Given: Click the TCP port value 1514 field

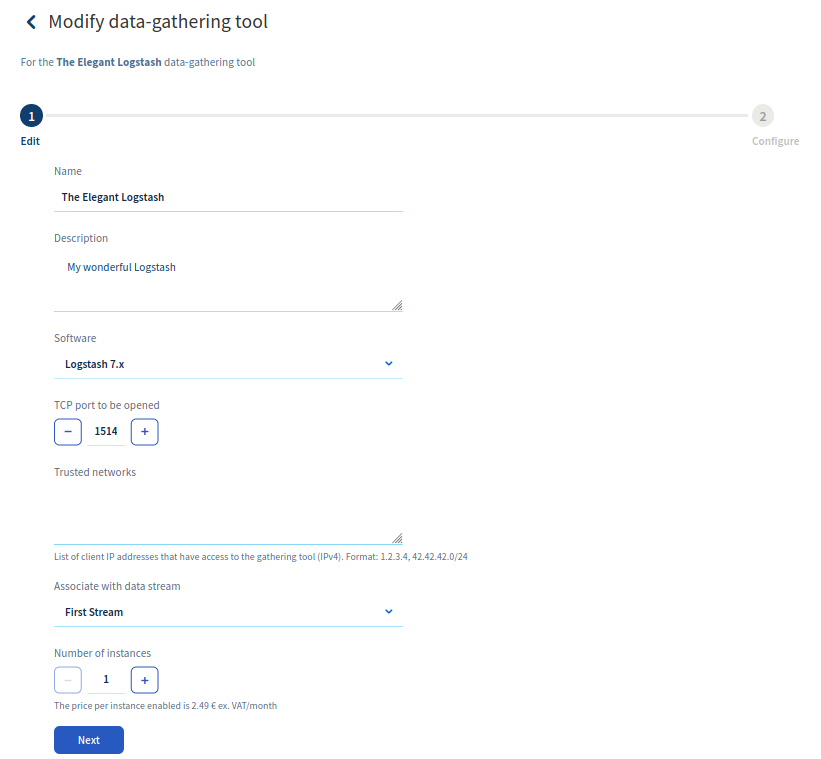Looking at the screenshot, I should [106, 432].
